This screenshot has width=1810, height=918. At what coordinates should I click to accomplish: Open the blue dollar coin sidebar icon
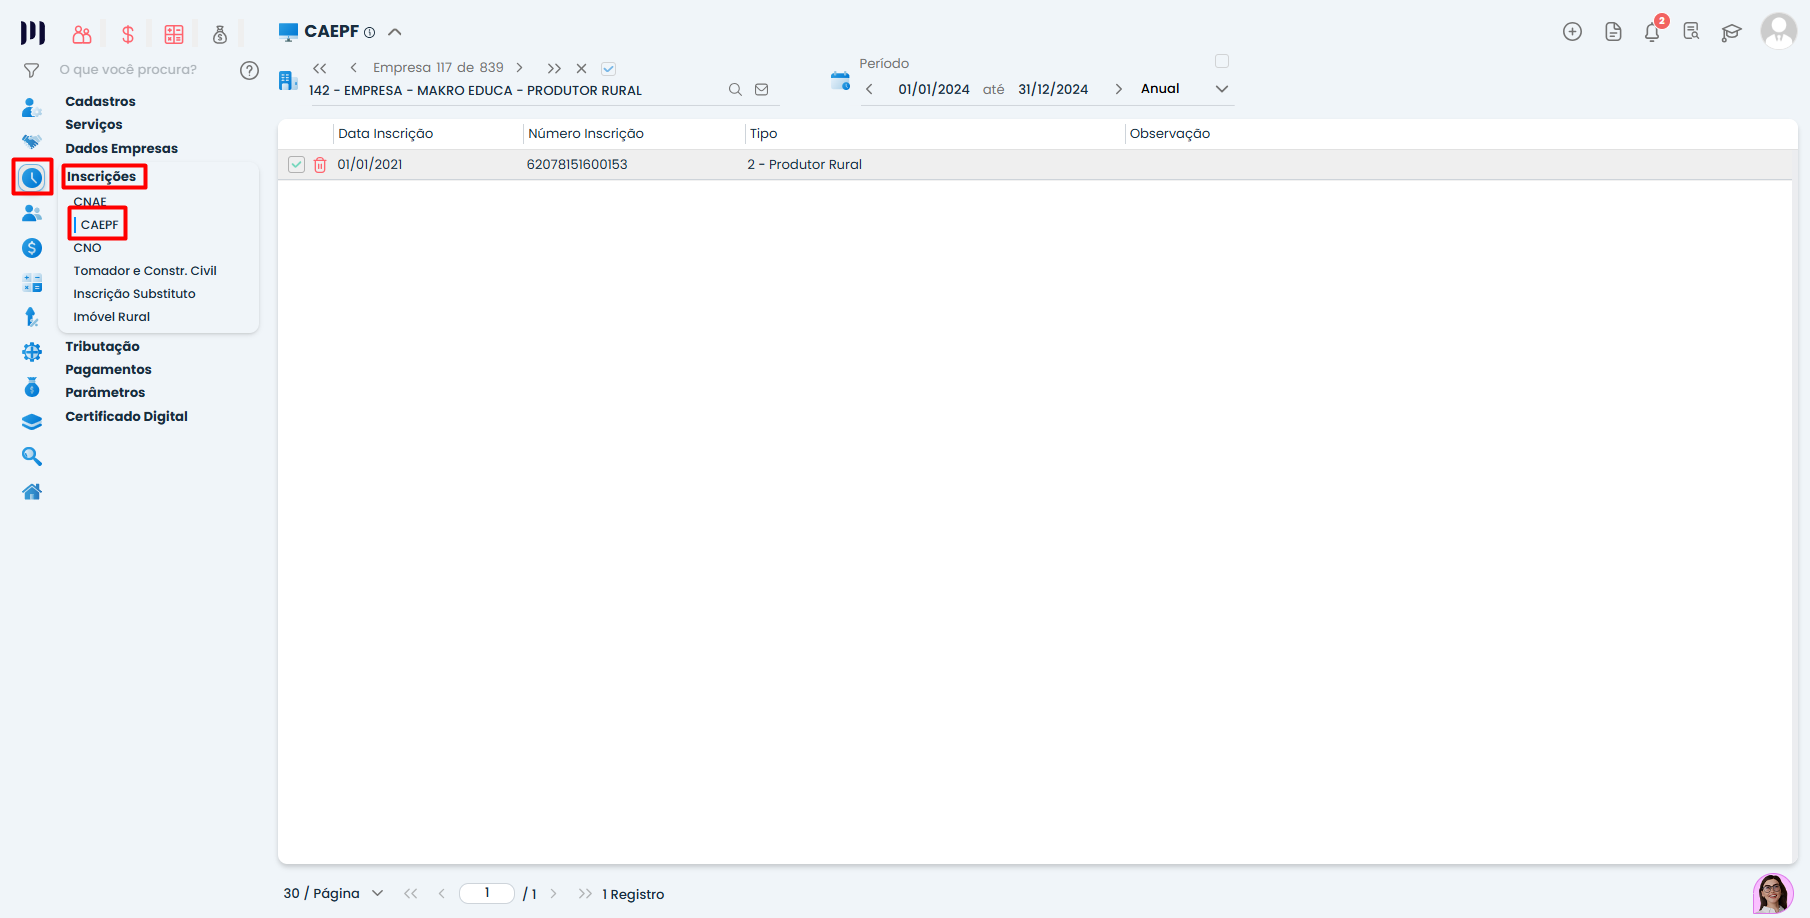[32, 248]
